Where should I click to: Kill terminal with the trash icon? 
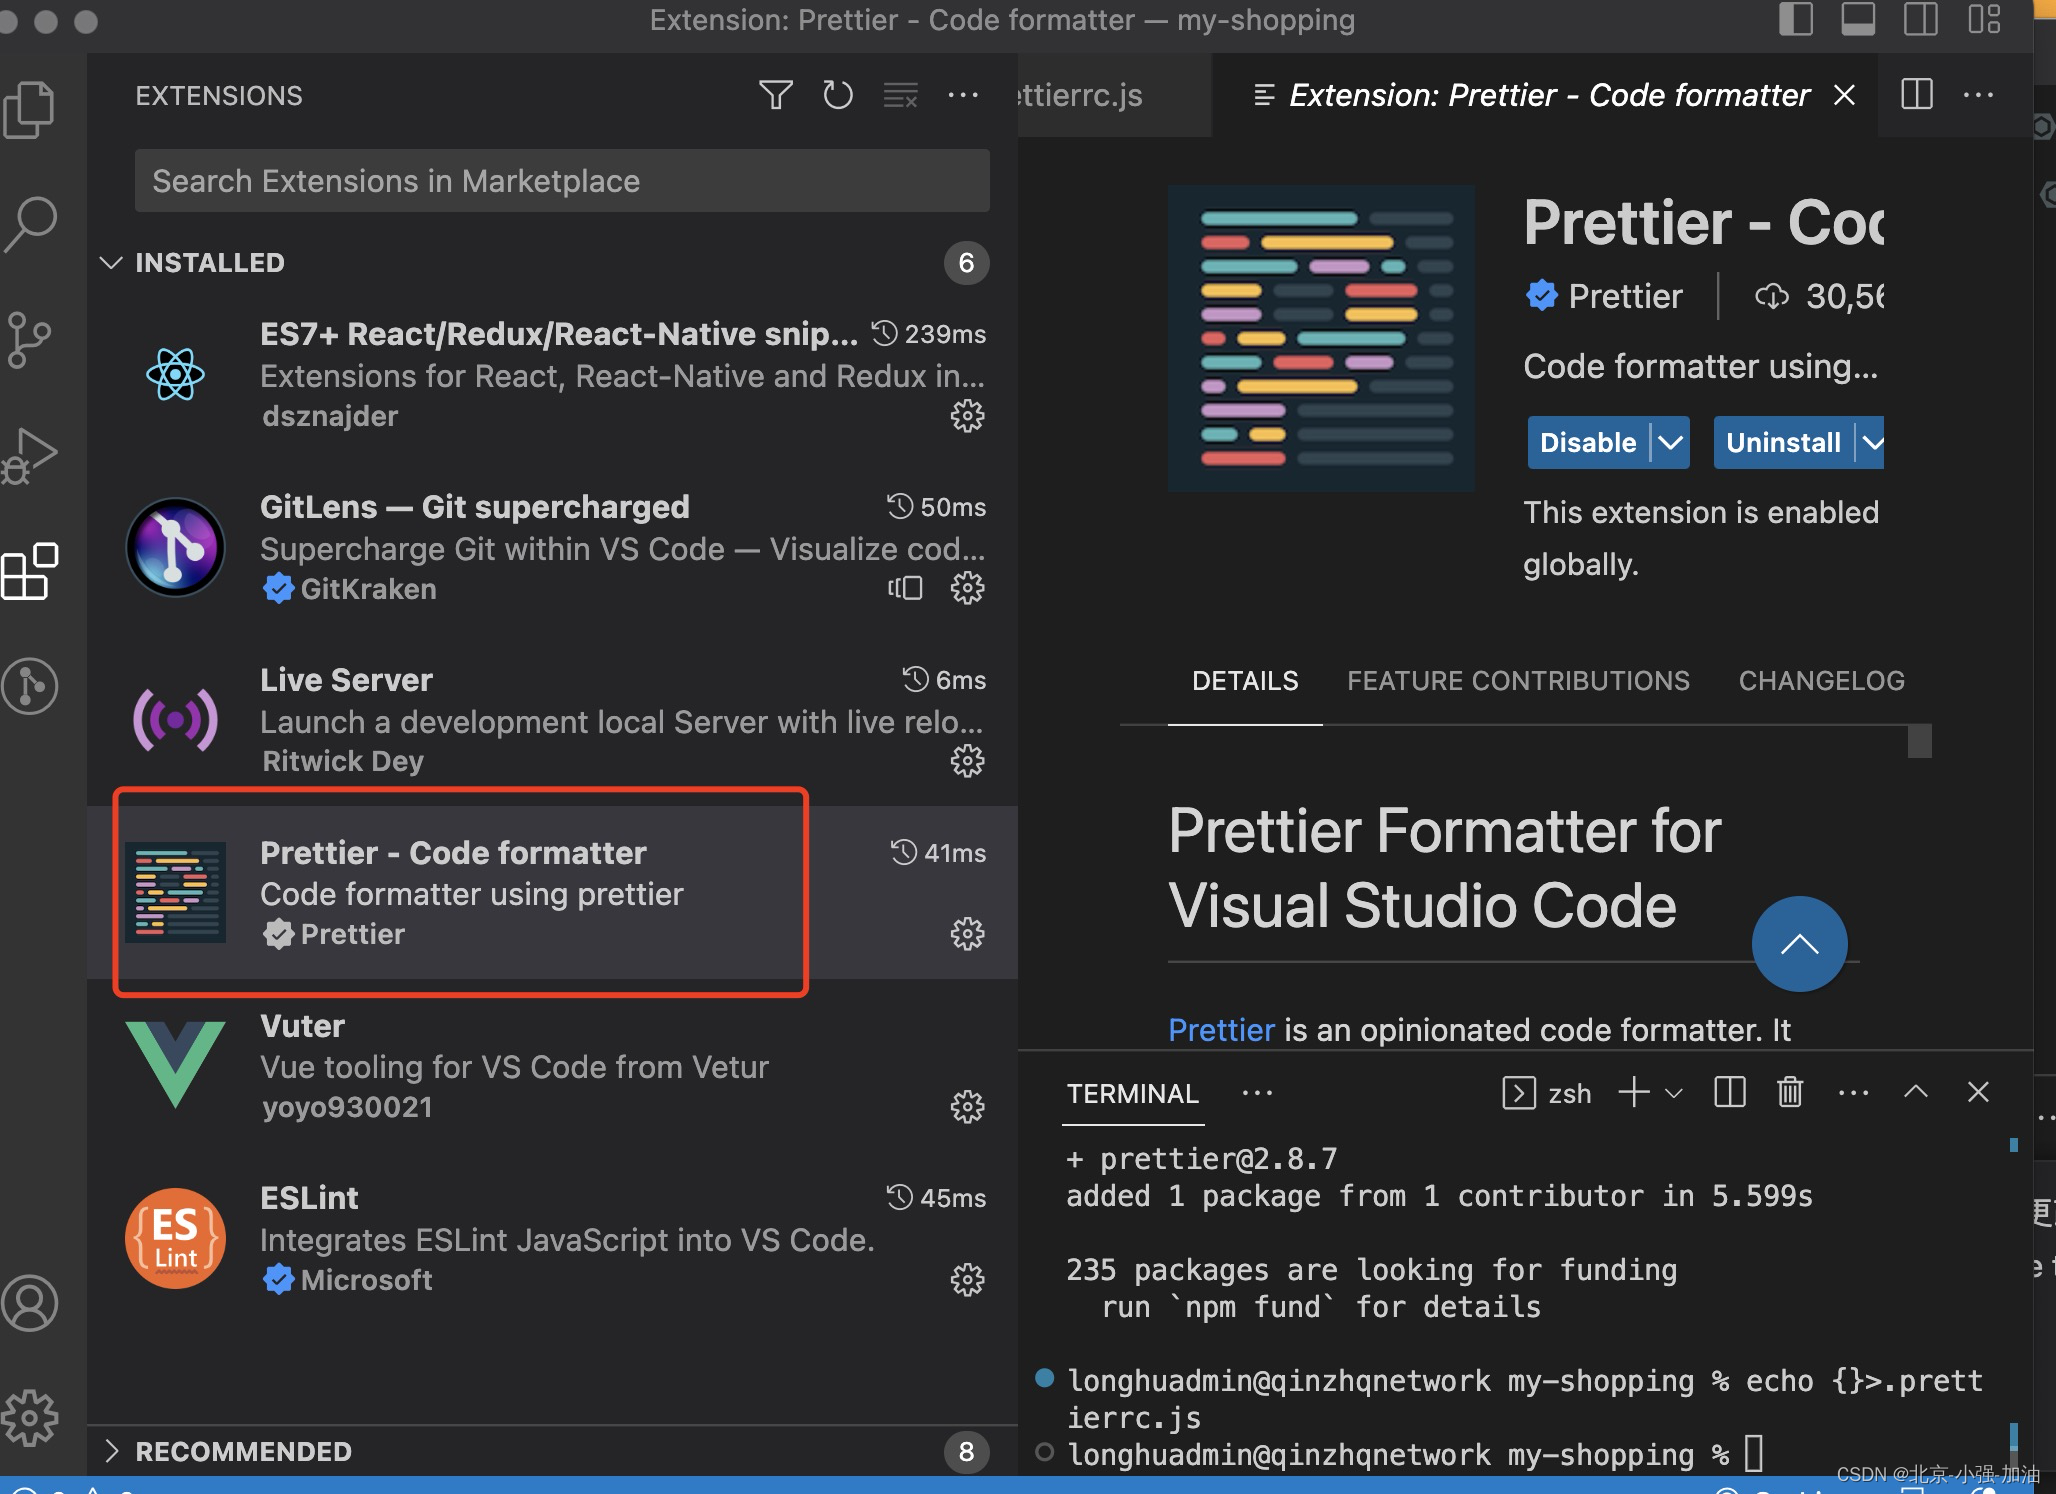(1789, 1092)
